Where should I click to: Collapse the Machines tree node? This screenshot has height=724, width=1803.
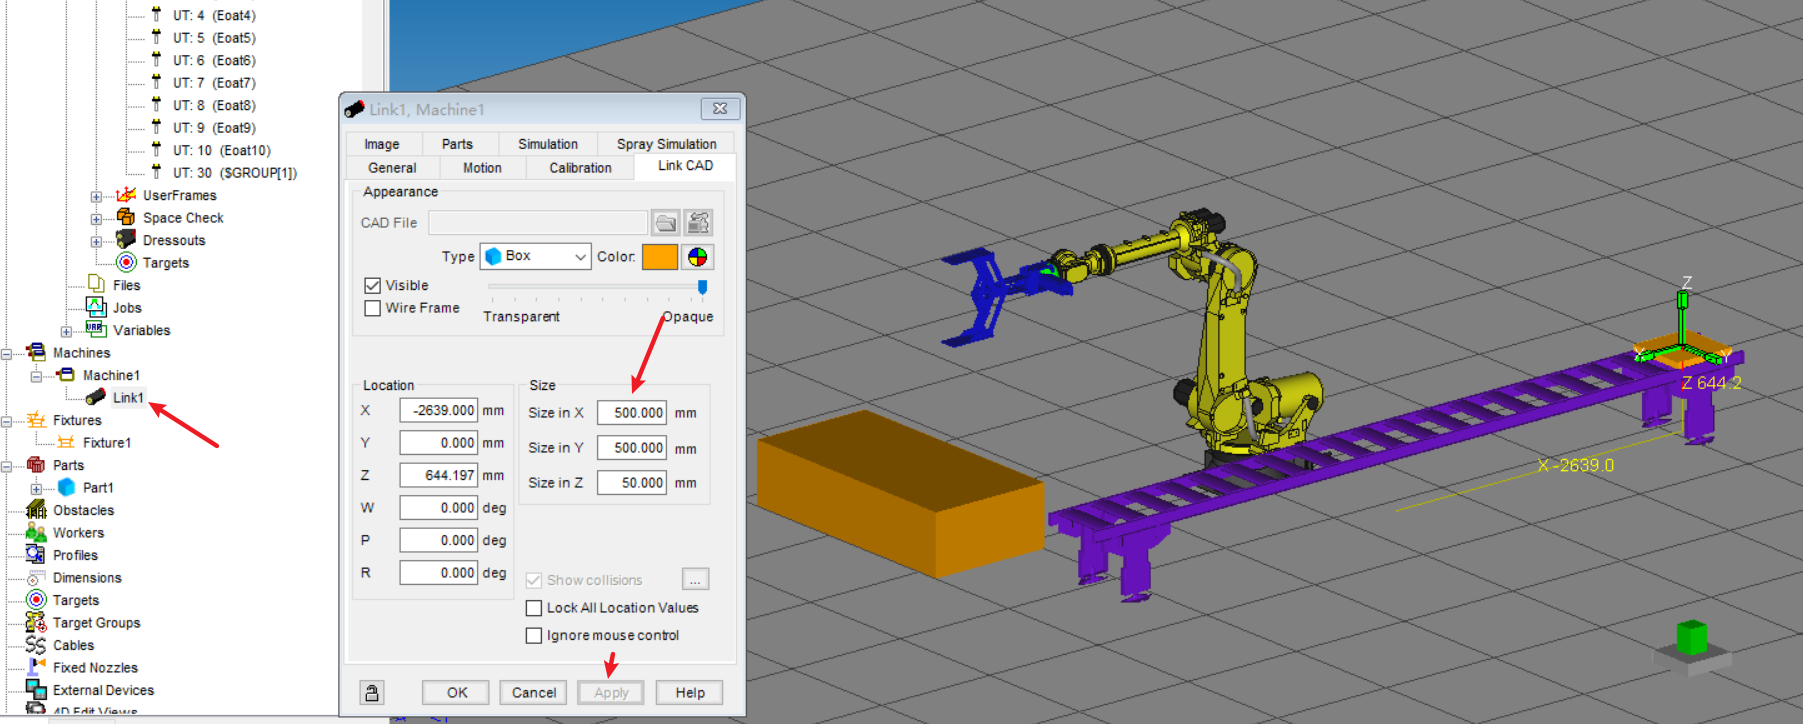coord(6,353)
